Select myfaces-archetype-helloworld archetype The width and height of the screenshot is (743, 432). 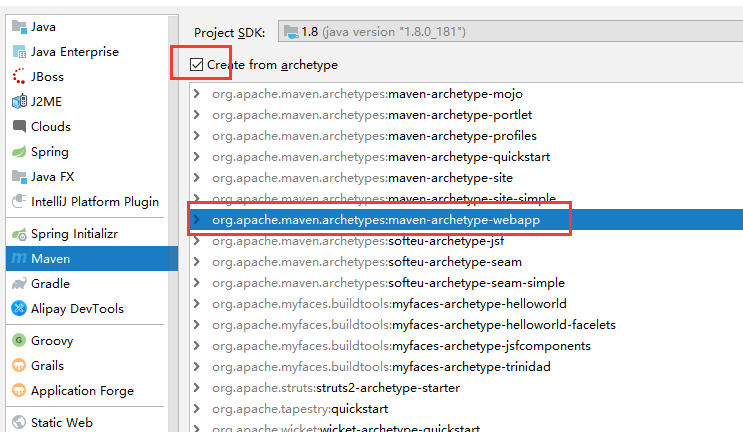tap(390, 304)
